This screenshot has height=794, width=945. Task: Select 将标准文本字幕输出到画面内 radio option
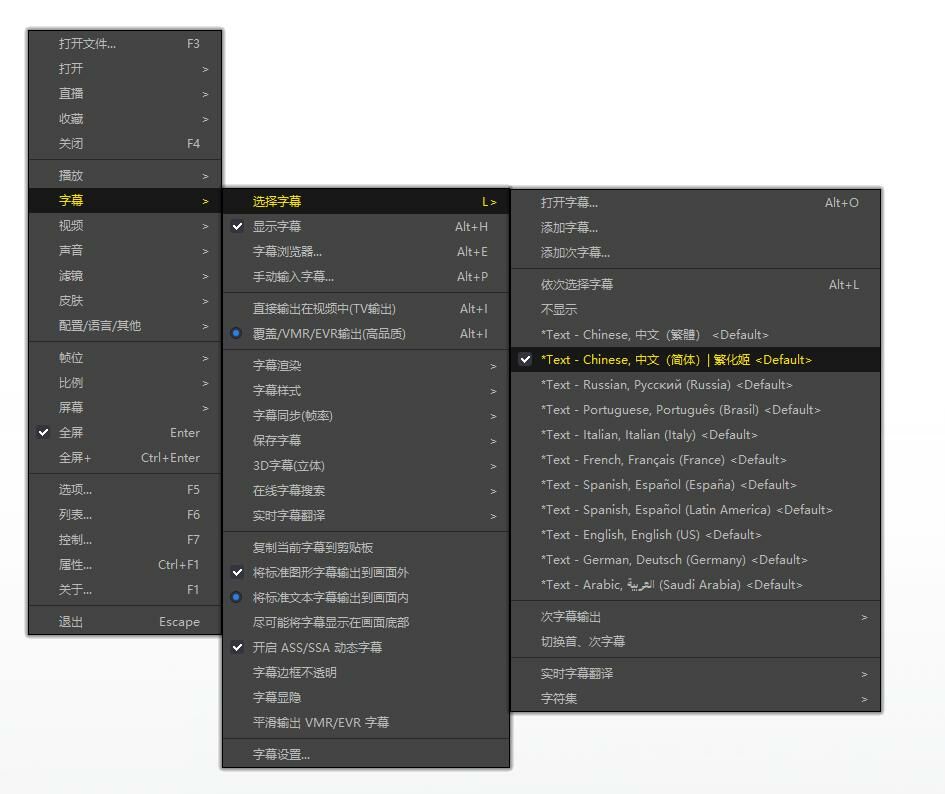330,598
